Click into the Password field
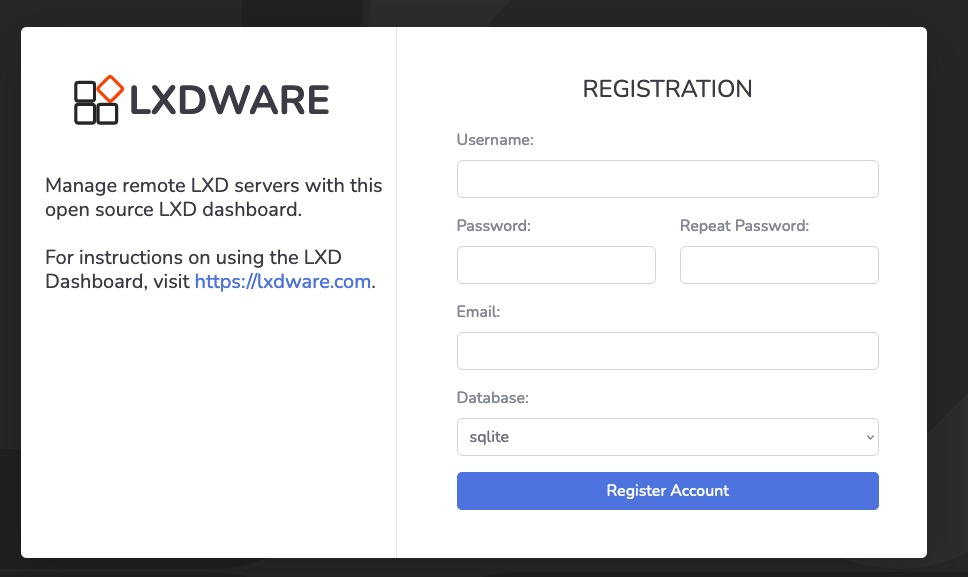The width and height of the screenshot is (968, 577). (556, 265)
